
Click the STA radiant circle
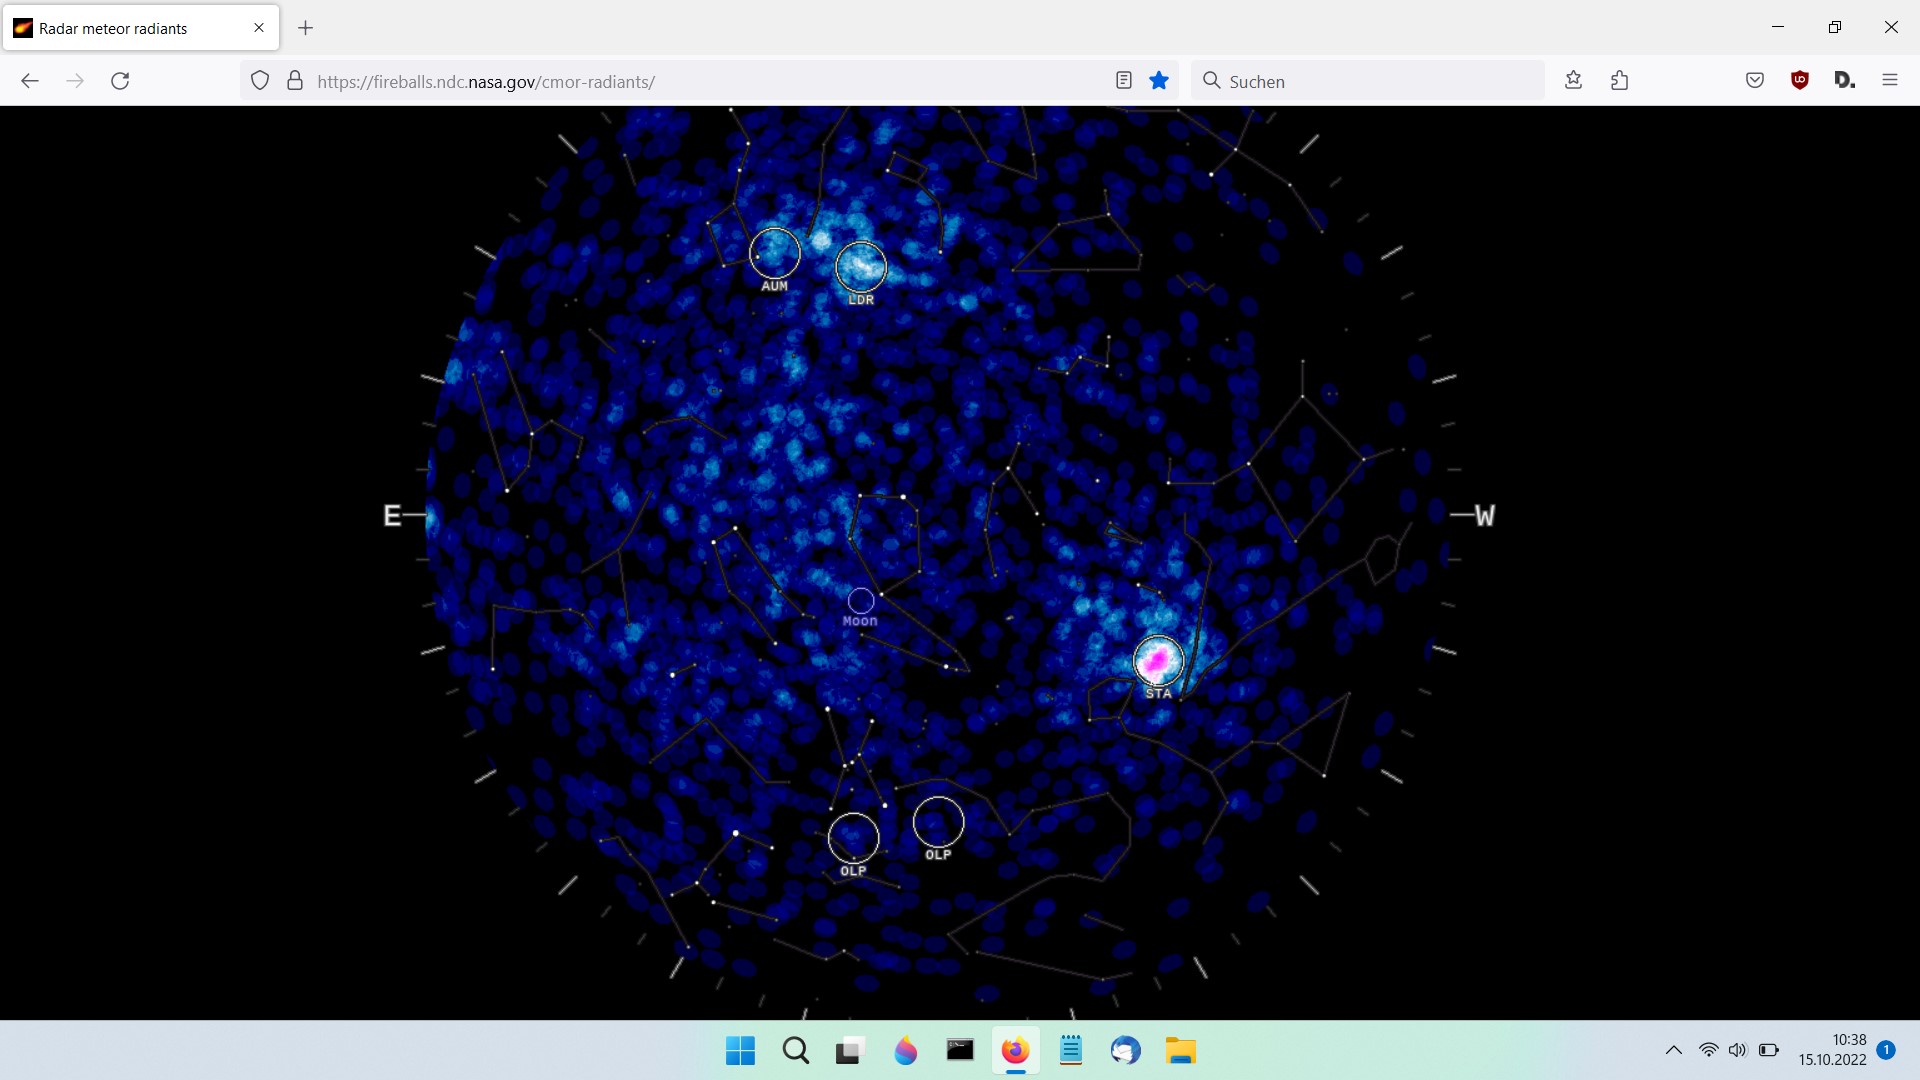point(1158,660)
